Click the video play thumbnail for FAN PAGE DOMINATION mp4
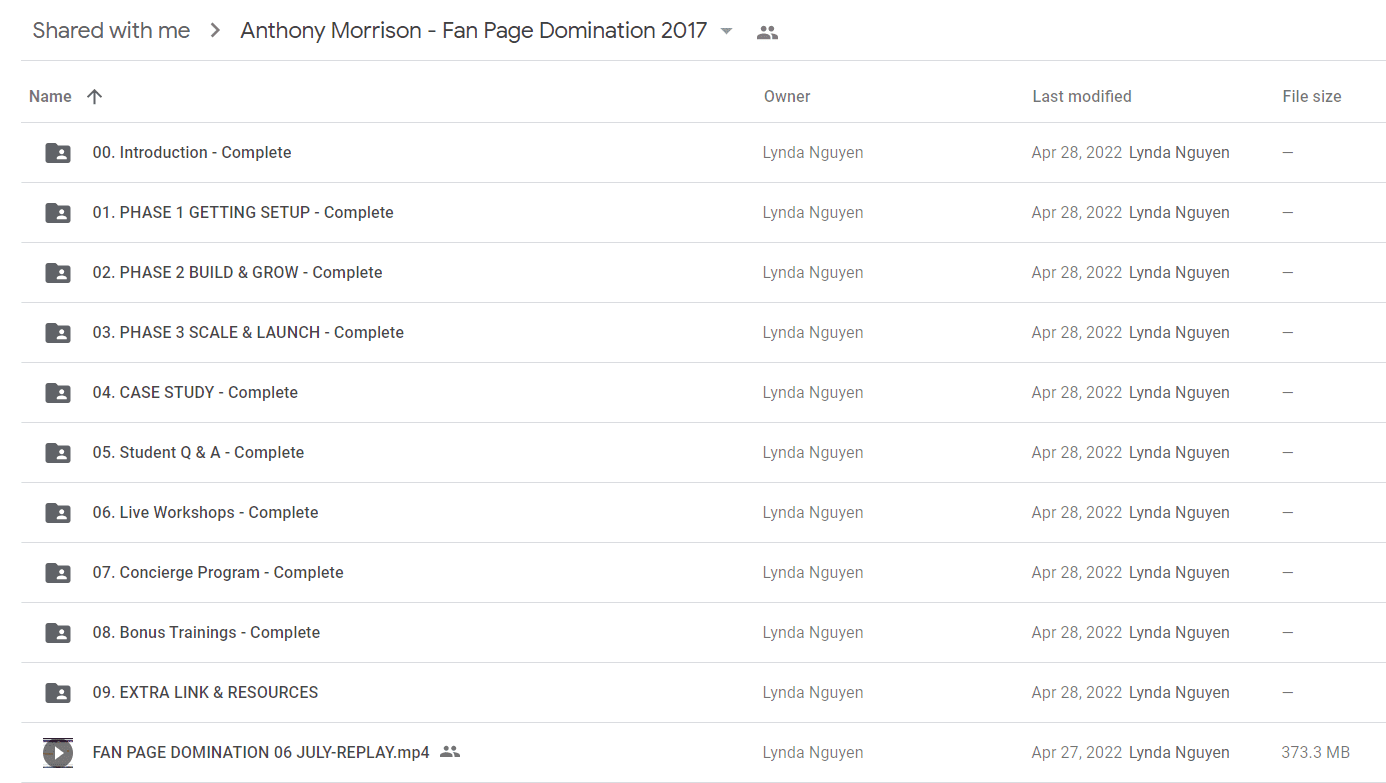 pyautogui.click(x=58, y=752)
